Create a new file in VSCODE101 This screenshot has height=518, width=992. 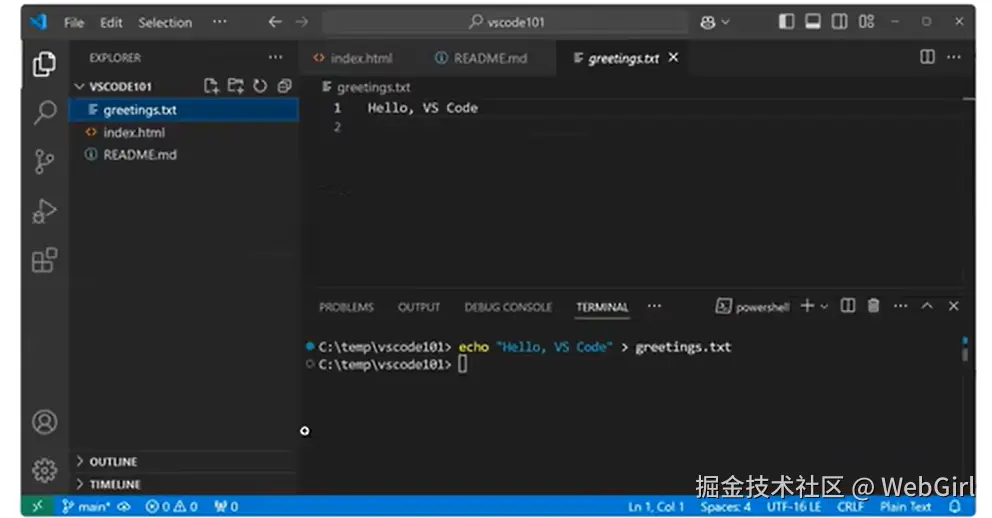tap(211, 86)
